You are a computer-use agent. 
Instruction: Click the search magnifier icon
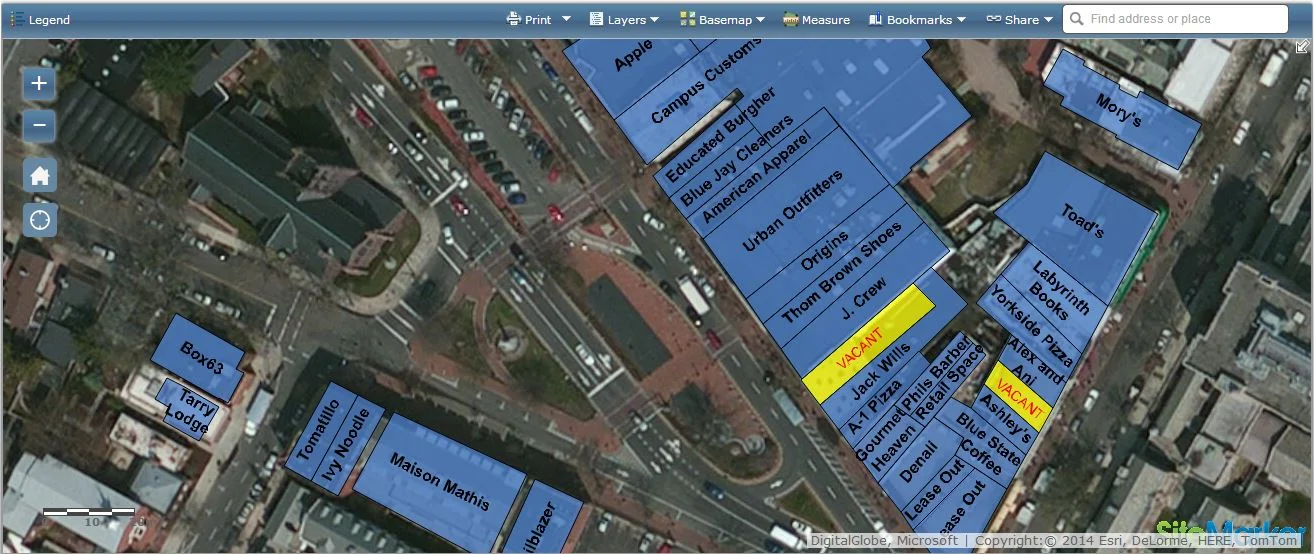1076,19
